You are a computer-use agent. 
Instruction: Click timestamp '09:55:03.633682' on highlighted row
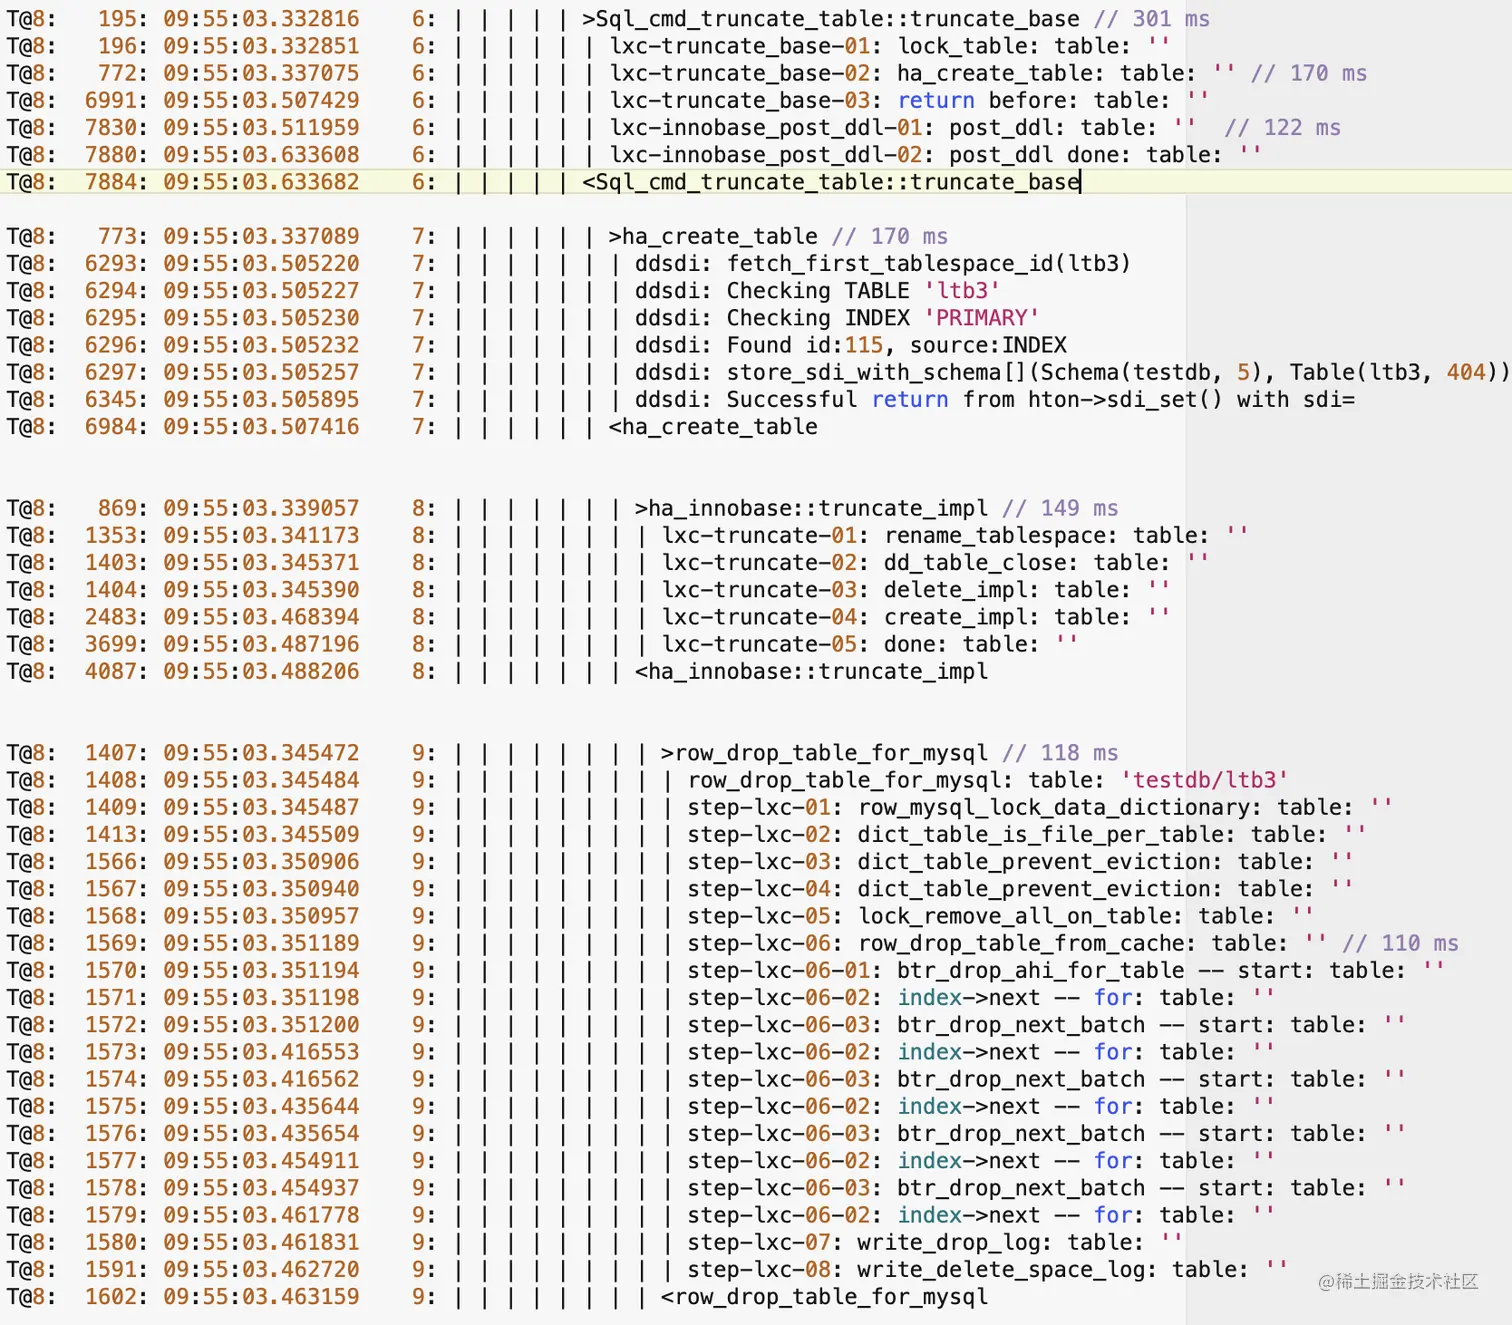pyautogui.click(x=261, y=182)
